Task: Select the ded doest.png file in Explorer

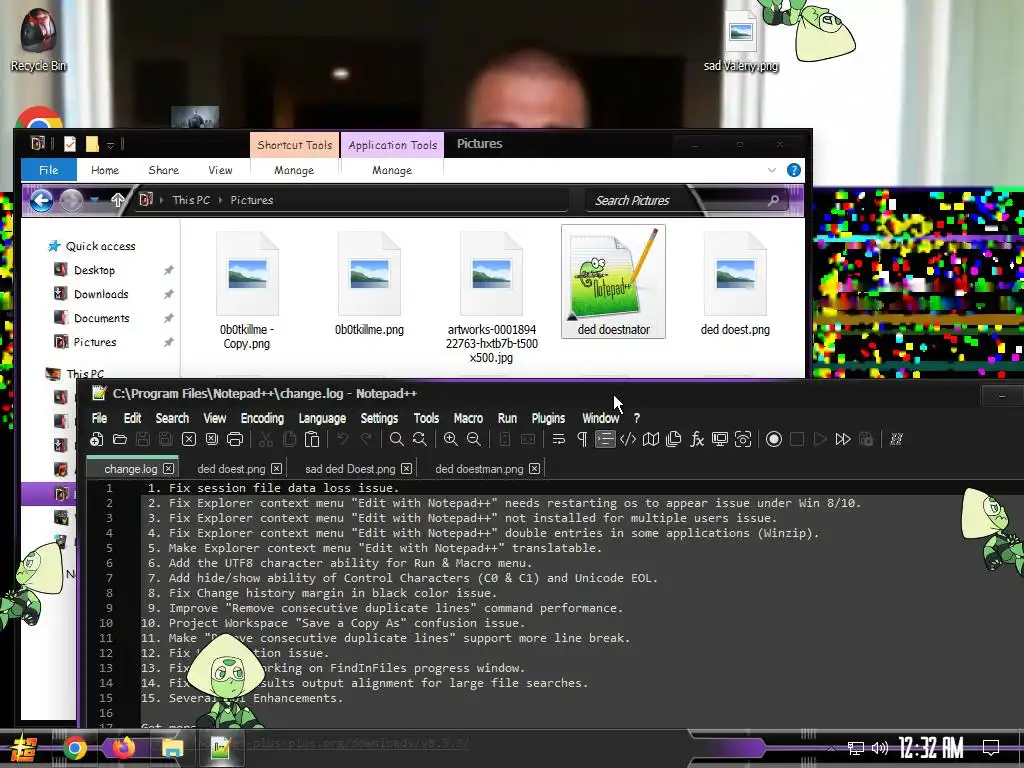Action: click(735, 285)
